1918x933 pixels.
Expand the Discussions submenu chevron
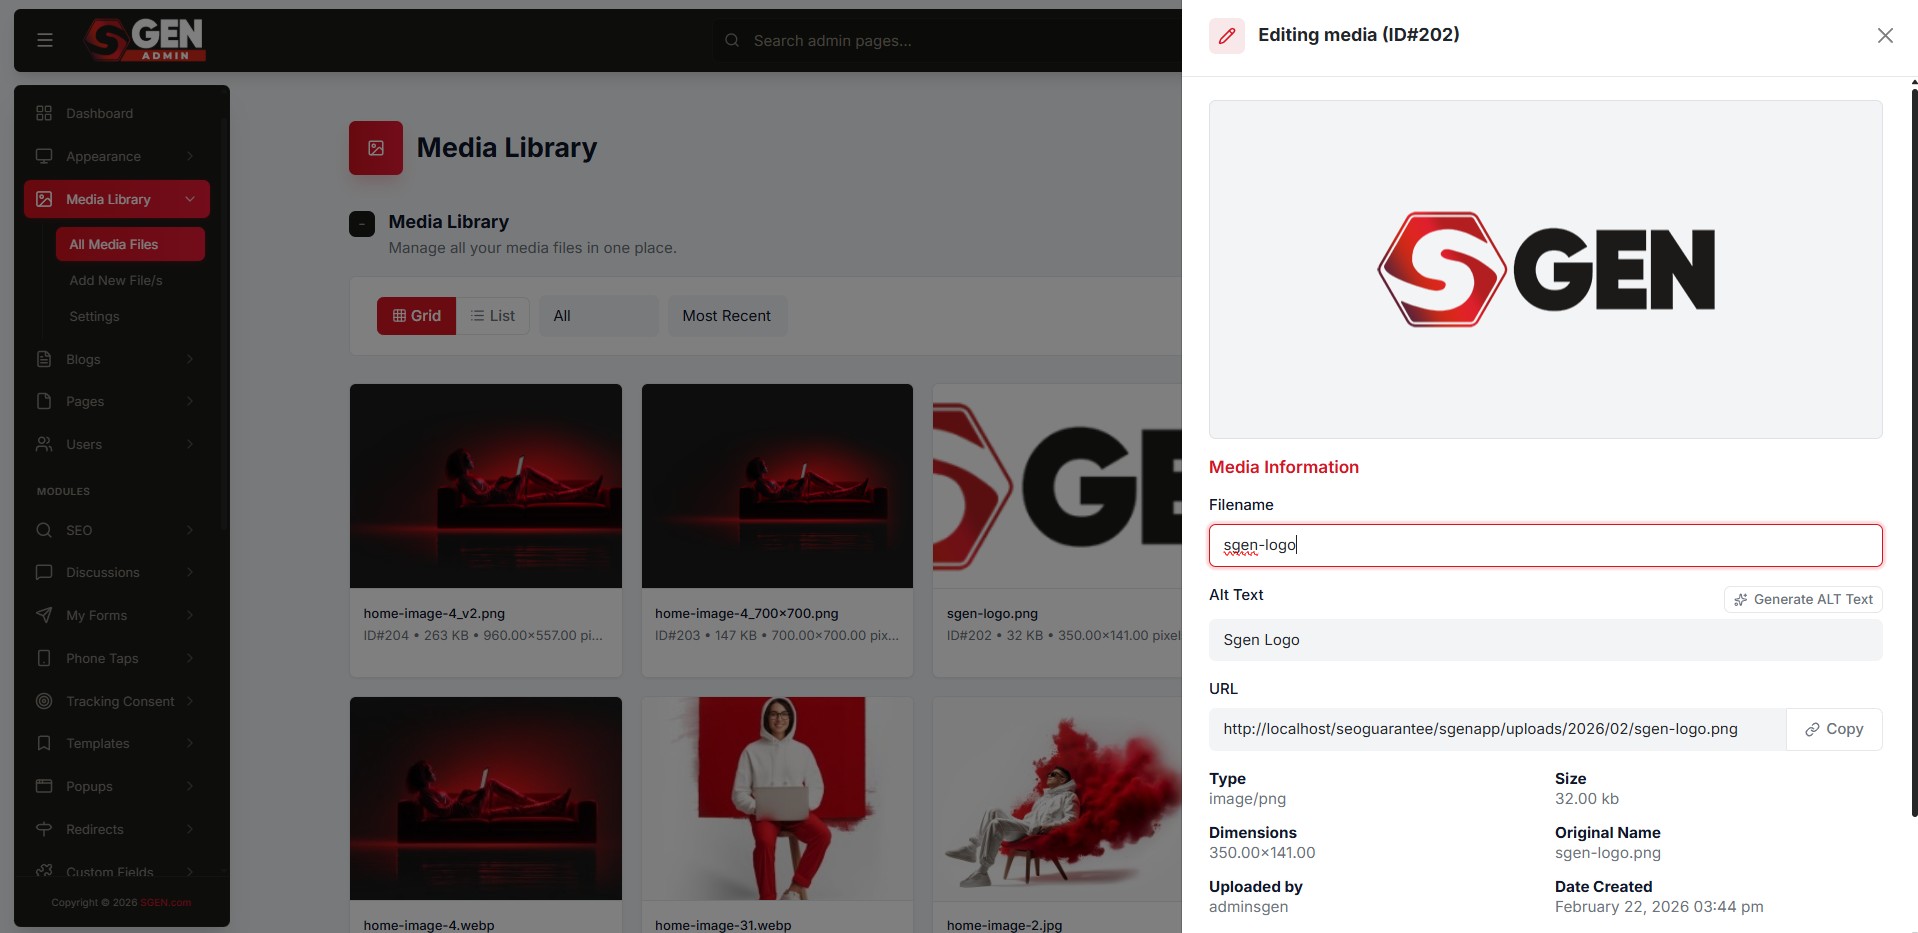(190, 572)
